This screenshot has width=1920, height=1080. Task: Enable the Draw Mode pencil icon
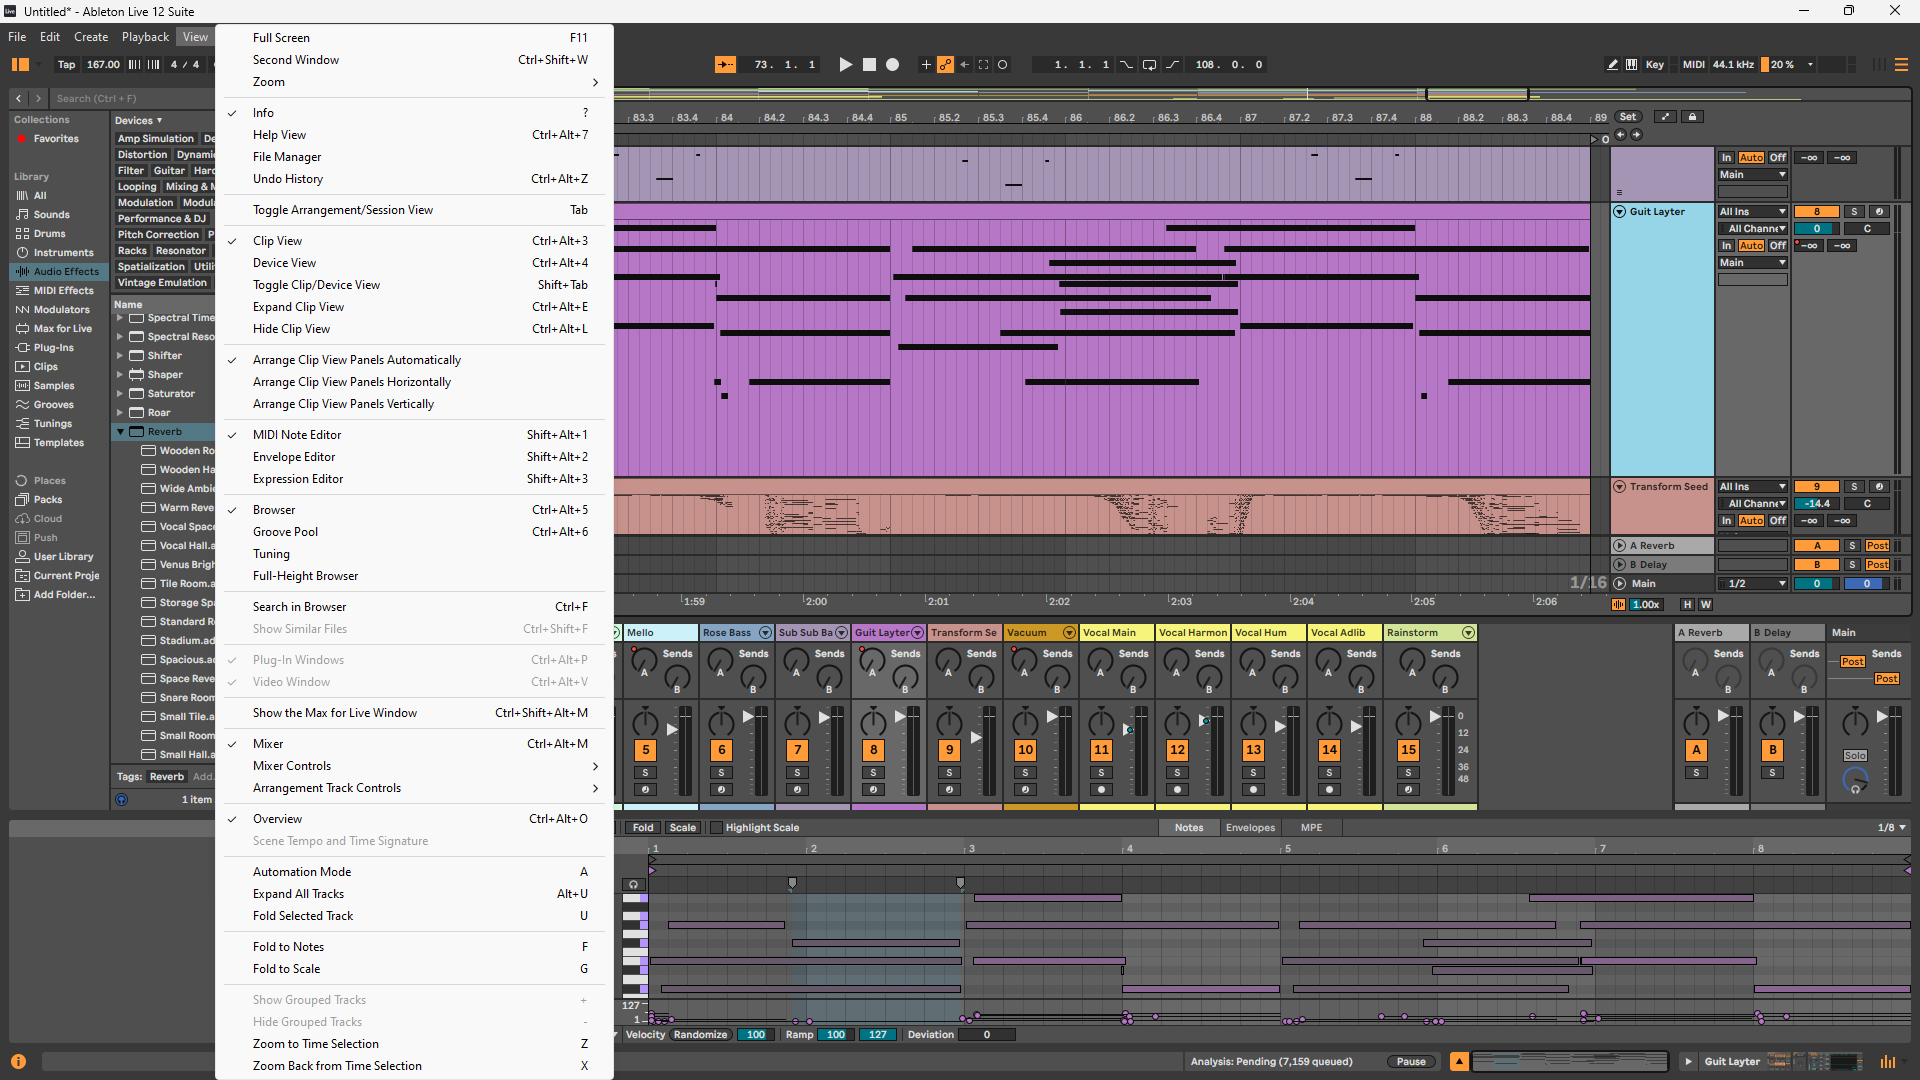tap(1612, 65)
